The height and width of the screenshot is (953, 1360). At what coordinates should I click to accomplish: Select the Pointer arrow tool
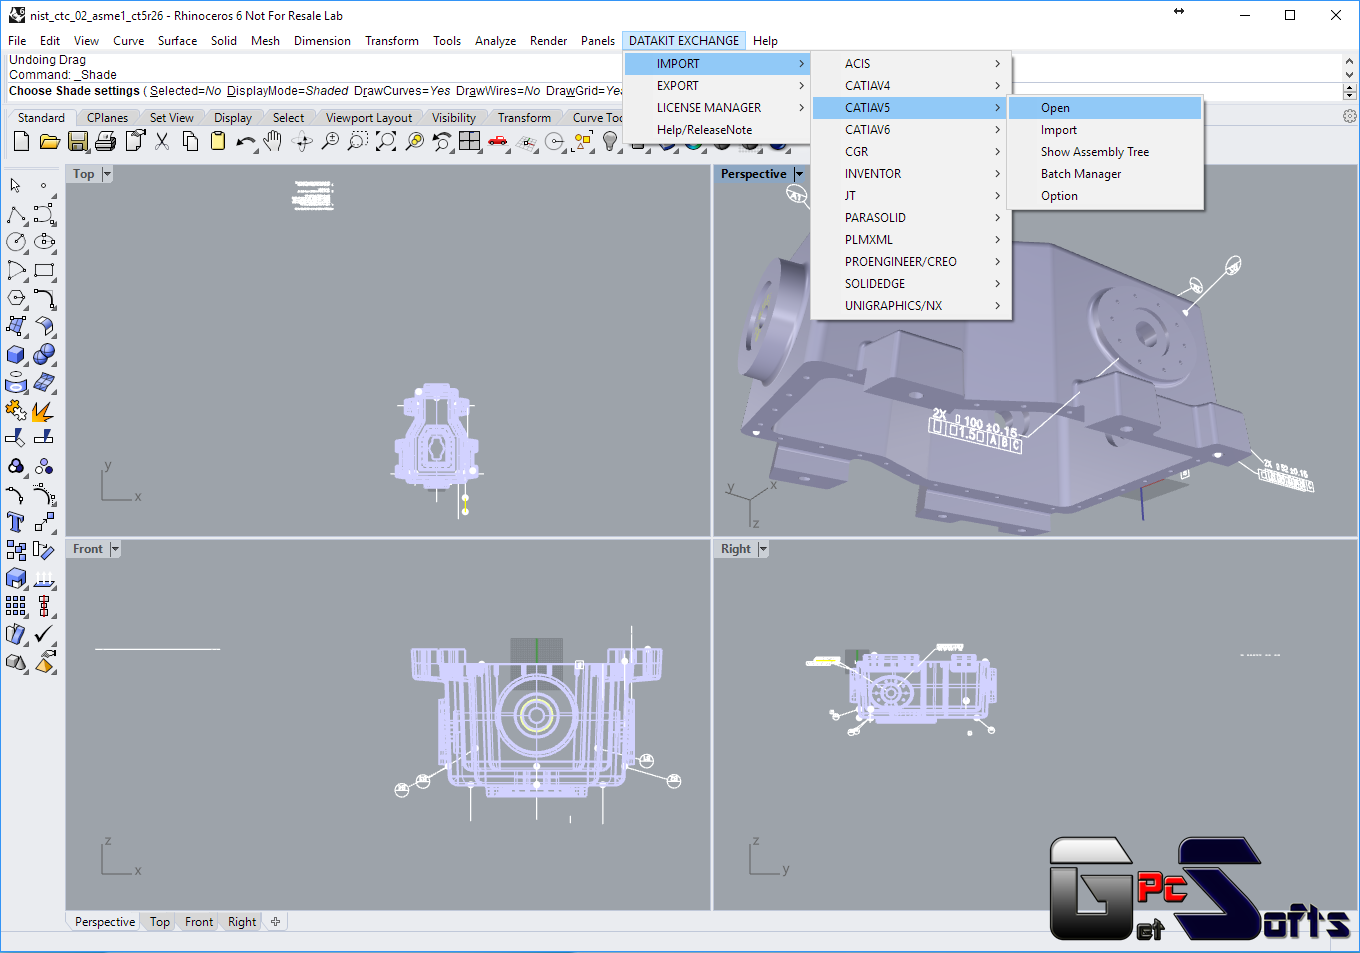tap(16, 186)
